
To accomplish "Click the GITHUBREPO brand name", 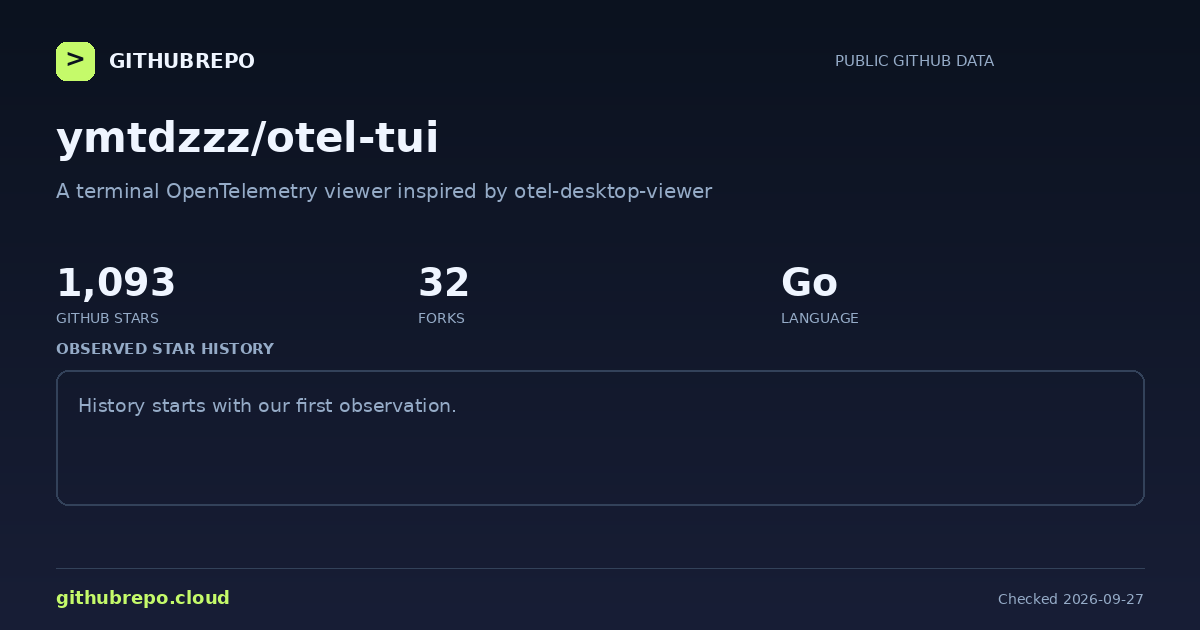I will [x=182, y=61].
